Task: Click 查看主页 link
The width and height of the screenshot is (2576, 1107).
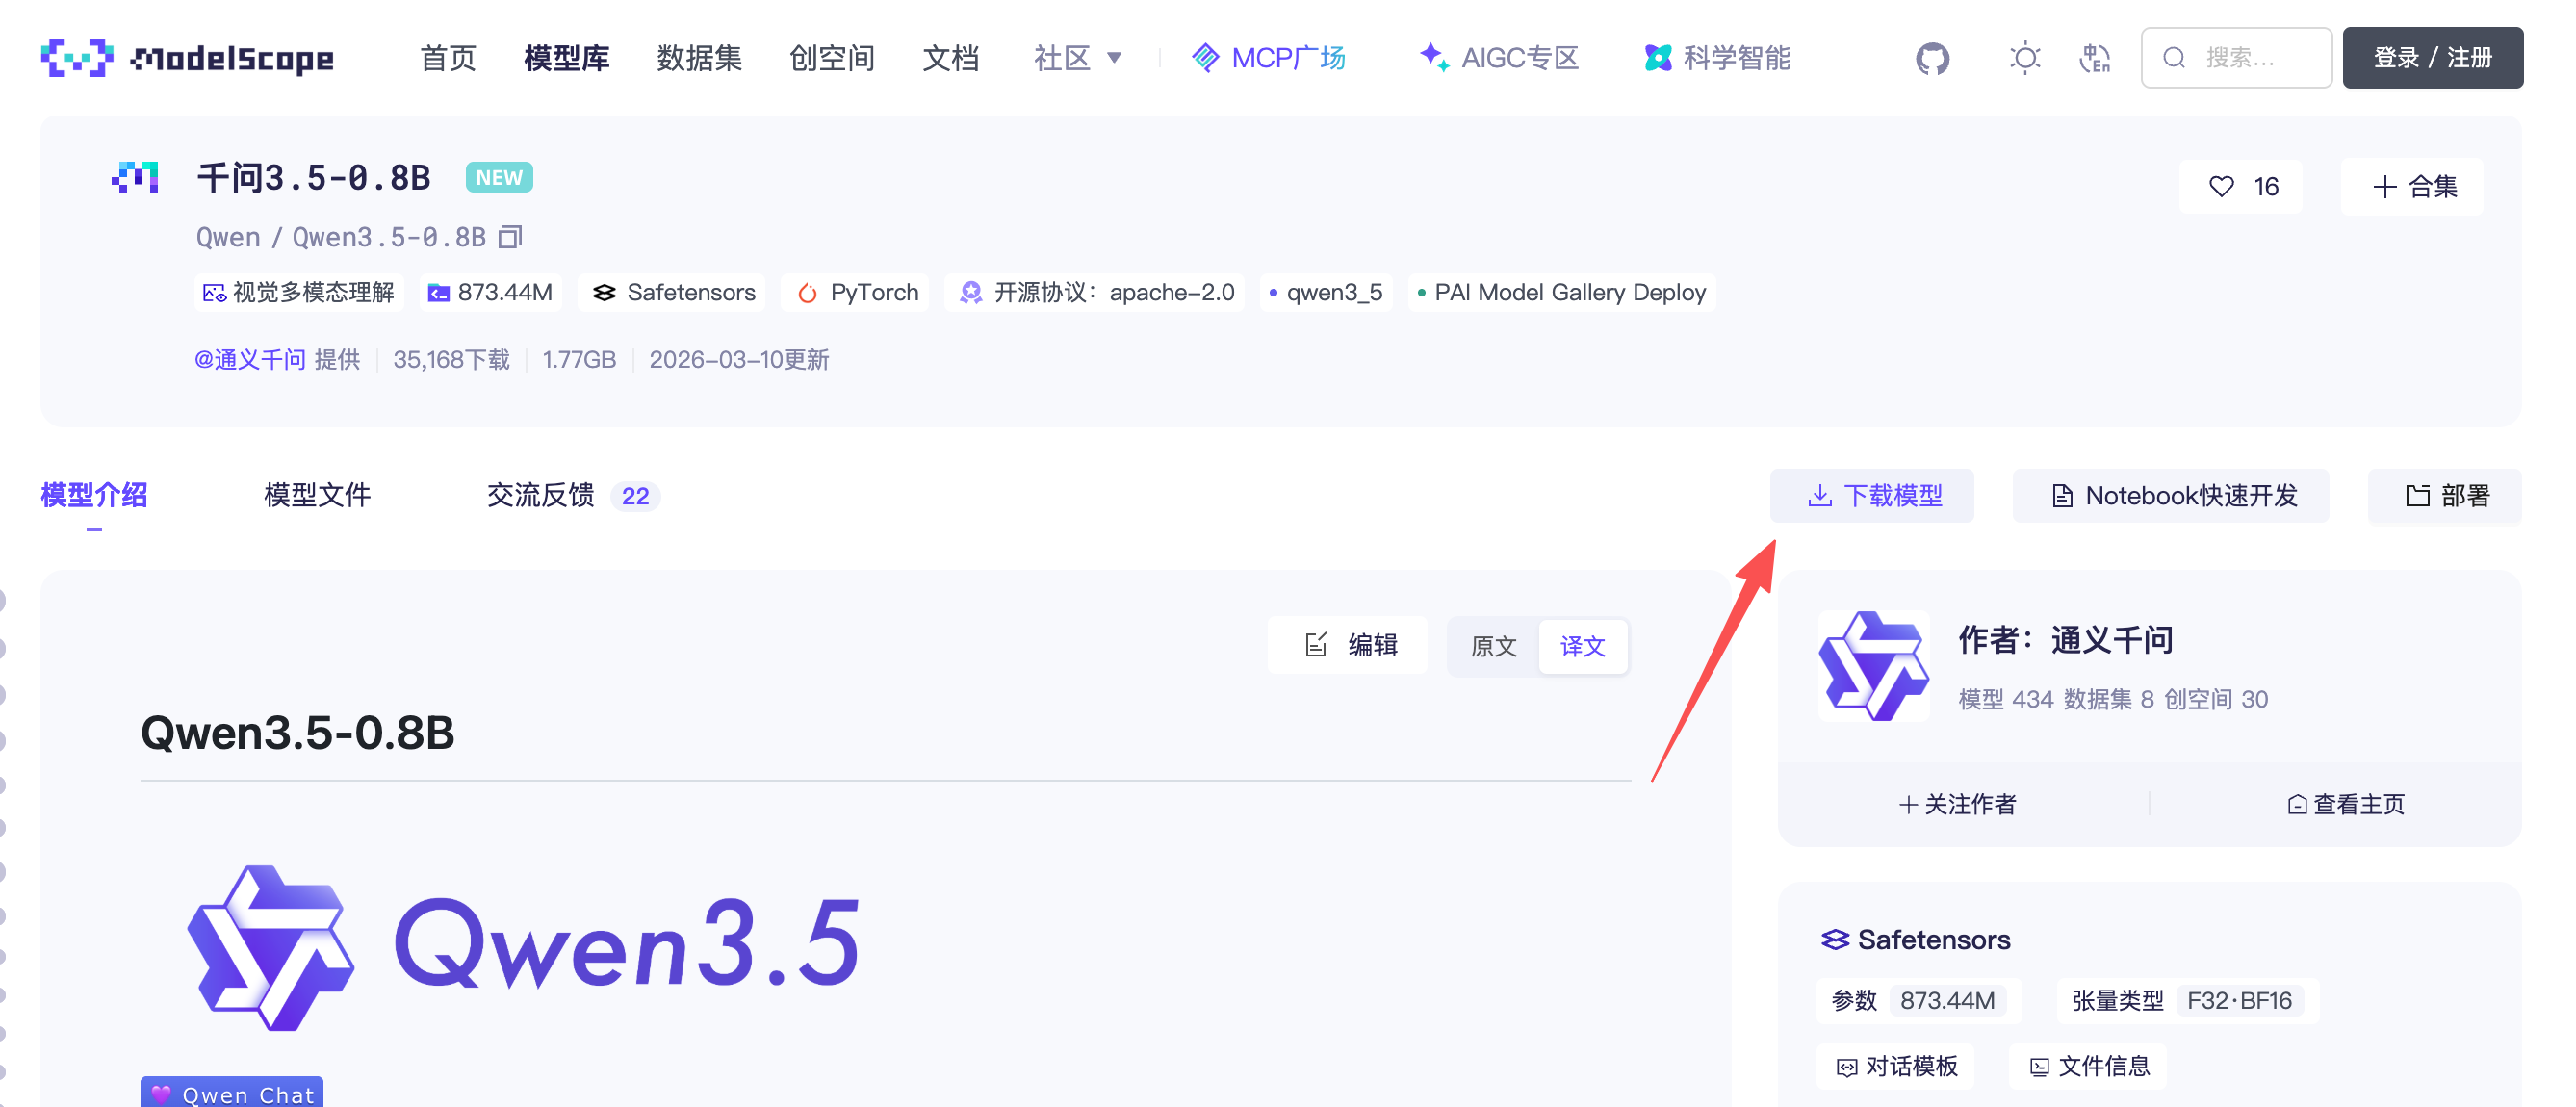Action: (2345, 804)
